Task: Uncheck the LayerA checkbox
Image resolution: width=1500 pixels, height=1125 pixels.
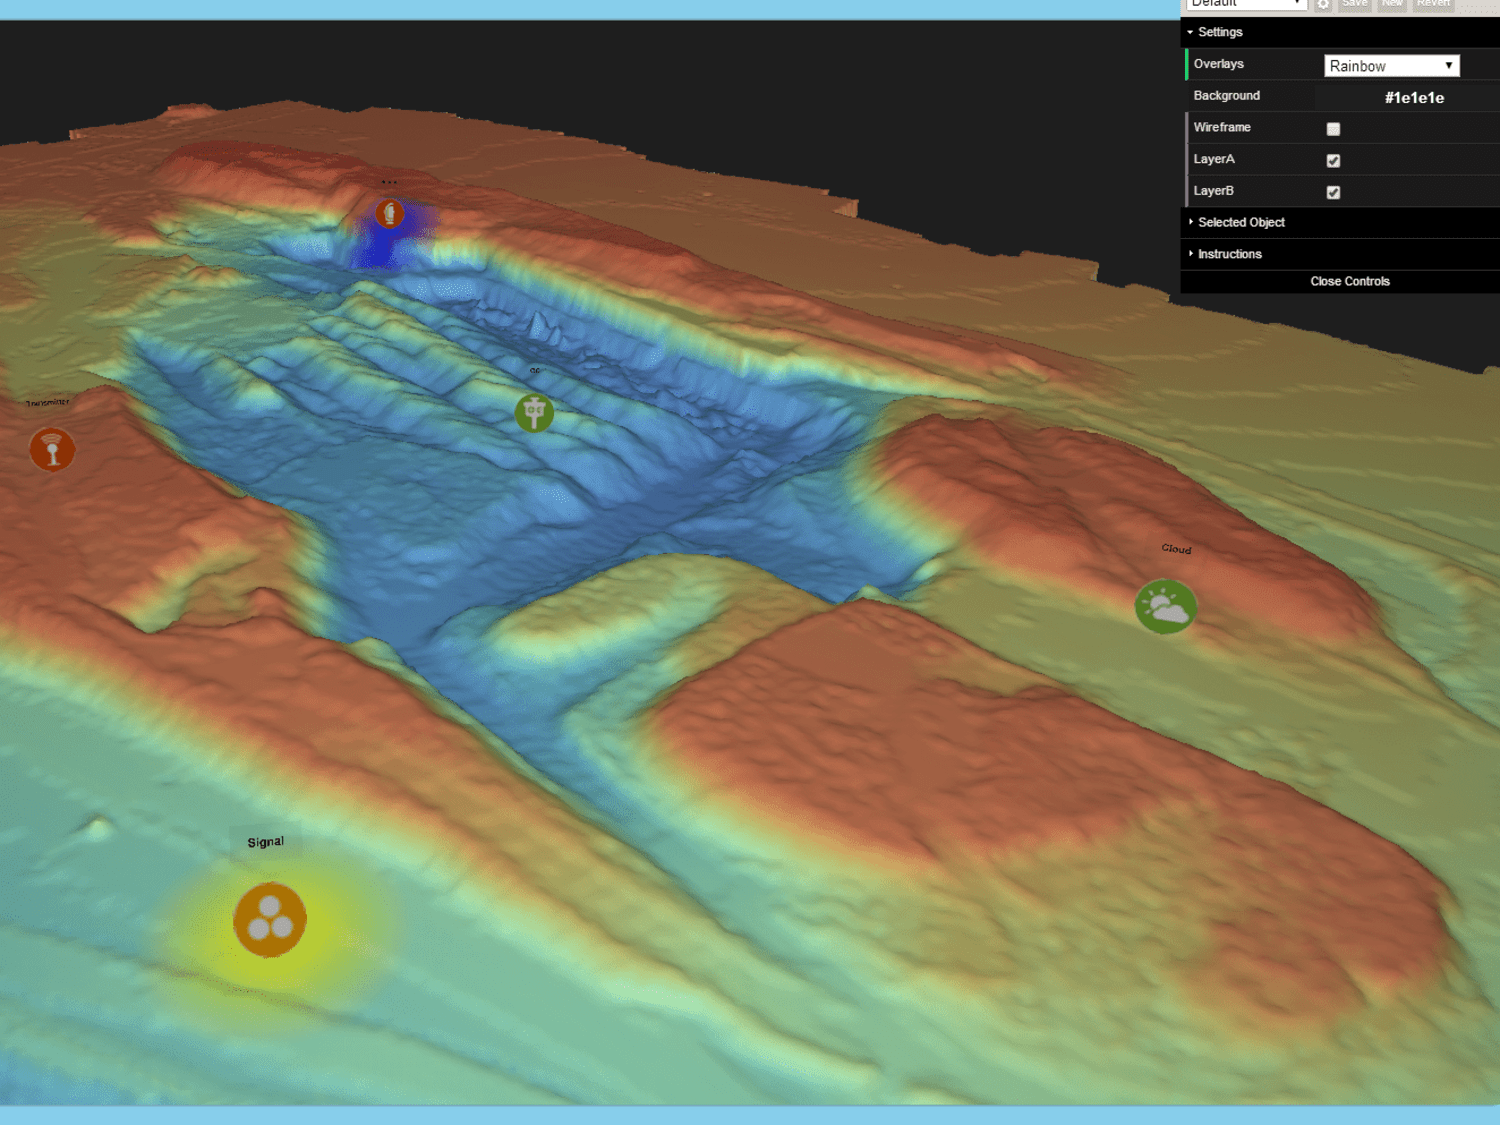Action: click(x=1333, y=160)
